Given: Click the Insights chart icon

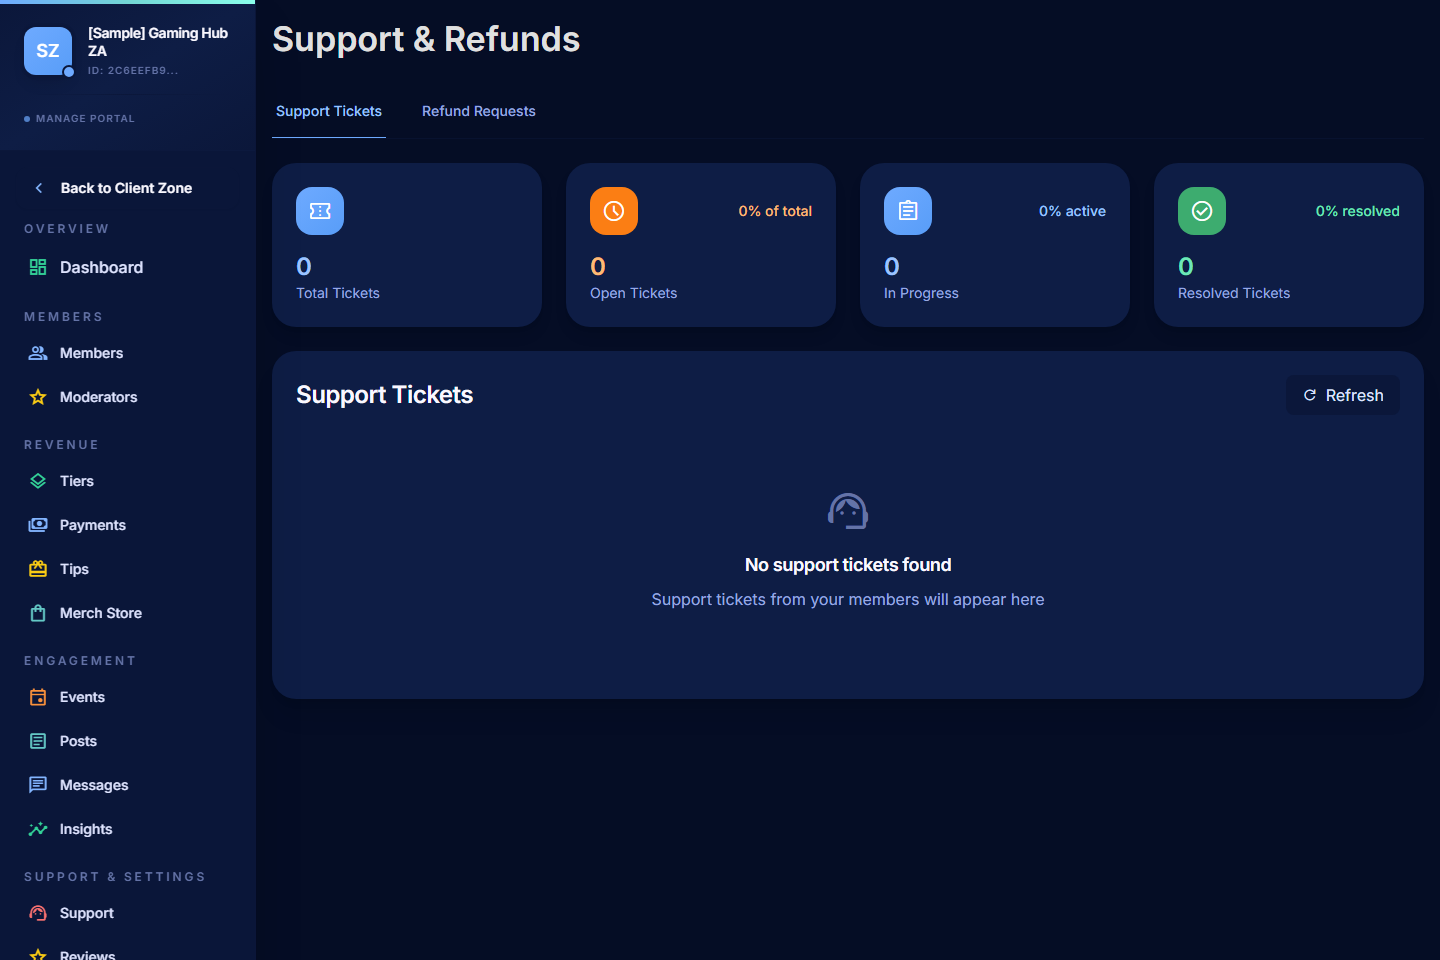Looking at the screenshot, I should pos(38,829).
